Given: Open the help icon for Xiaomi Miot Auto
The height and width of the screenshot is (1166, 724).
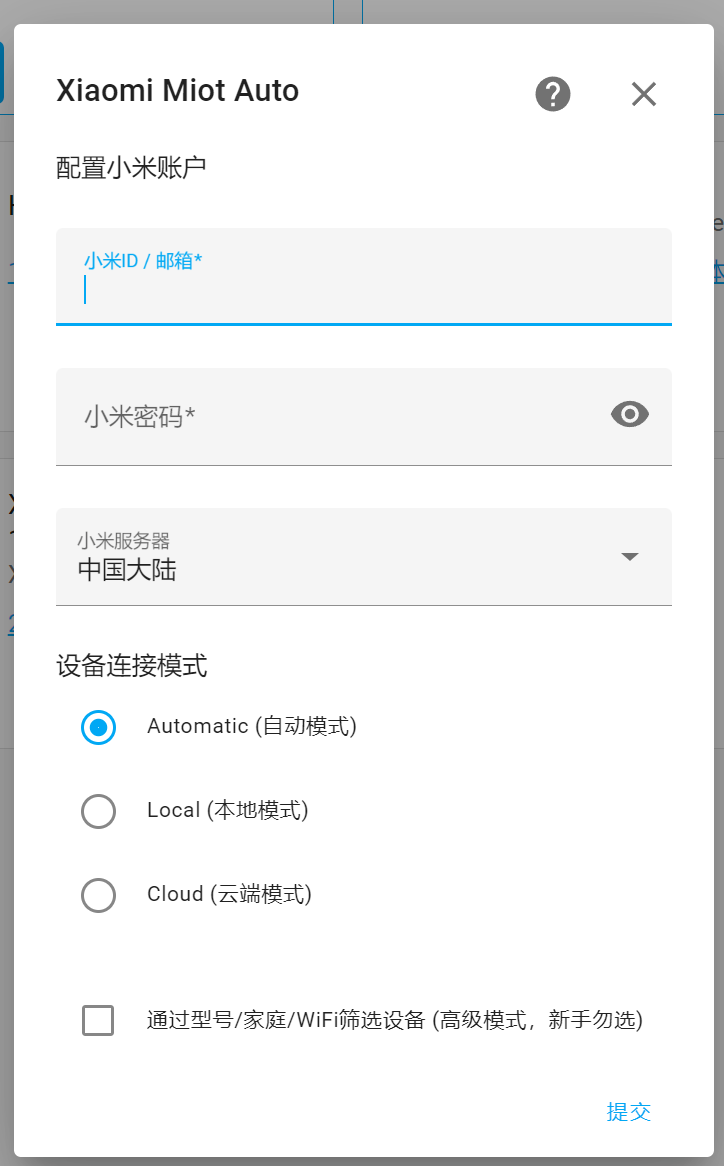Looking at the screenshot, I should click(x=553, y=94).
